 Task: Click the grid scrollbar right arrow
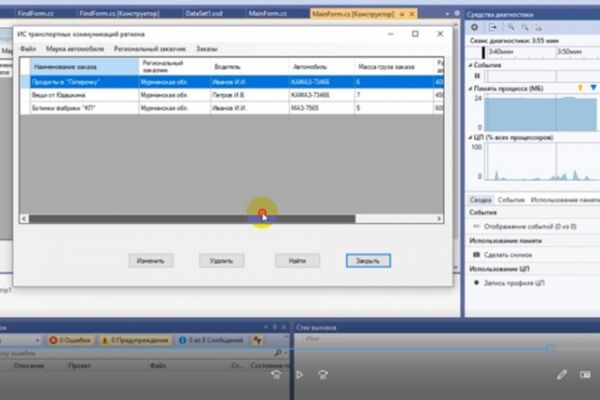(439, 219)
